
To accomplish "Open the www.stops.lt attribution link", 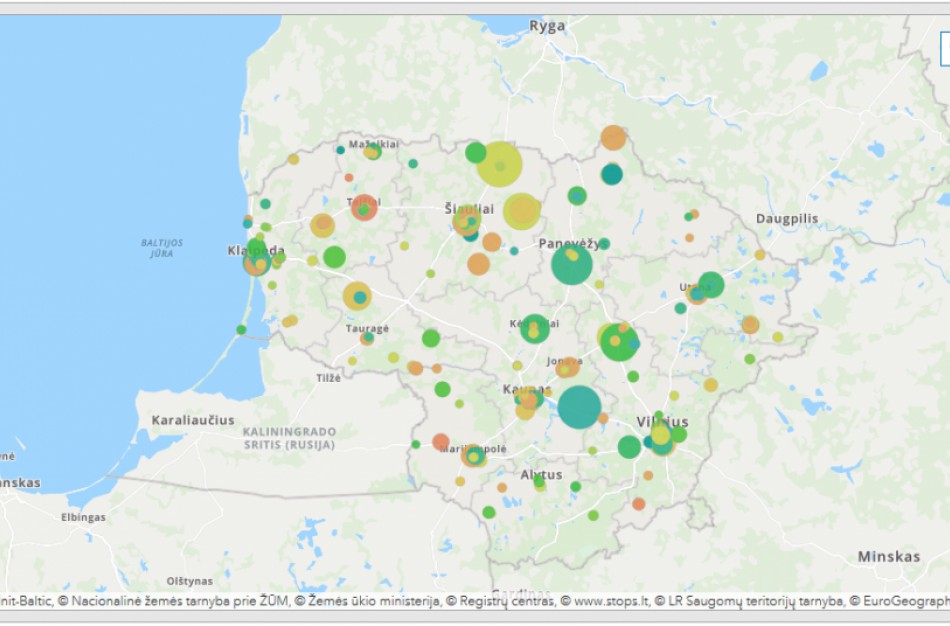I will tap(611, 603).
